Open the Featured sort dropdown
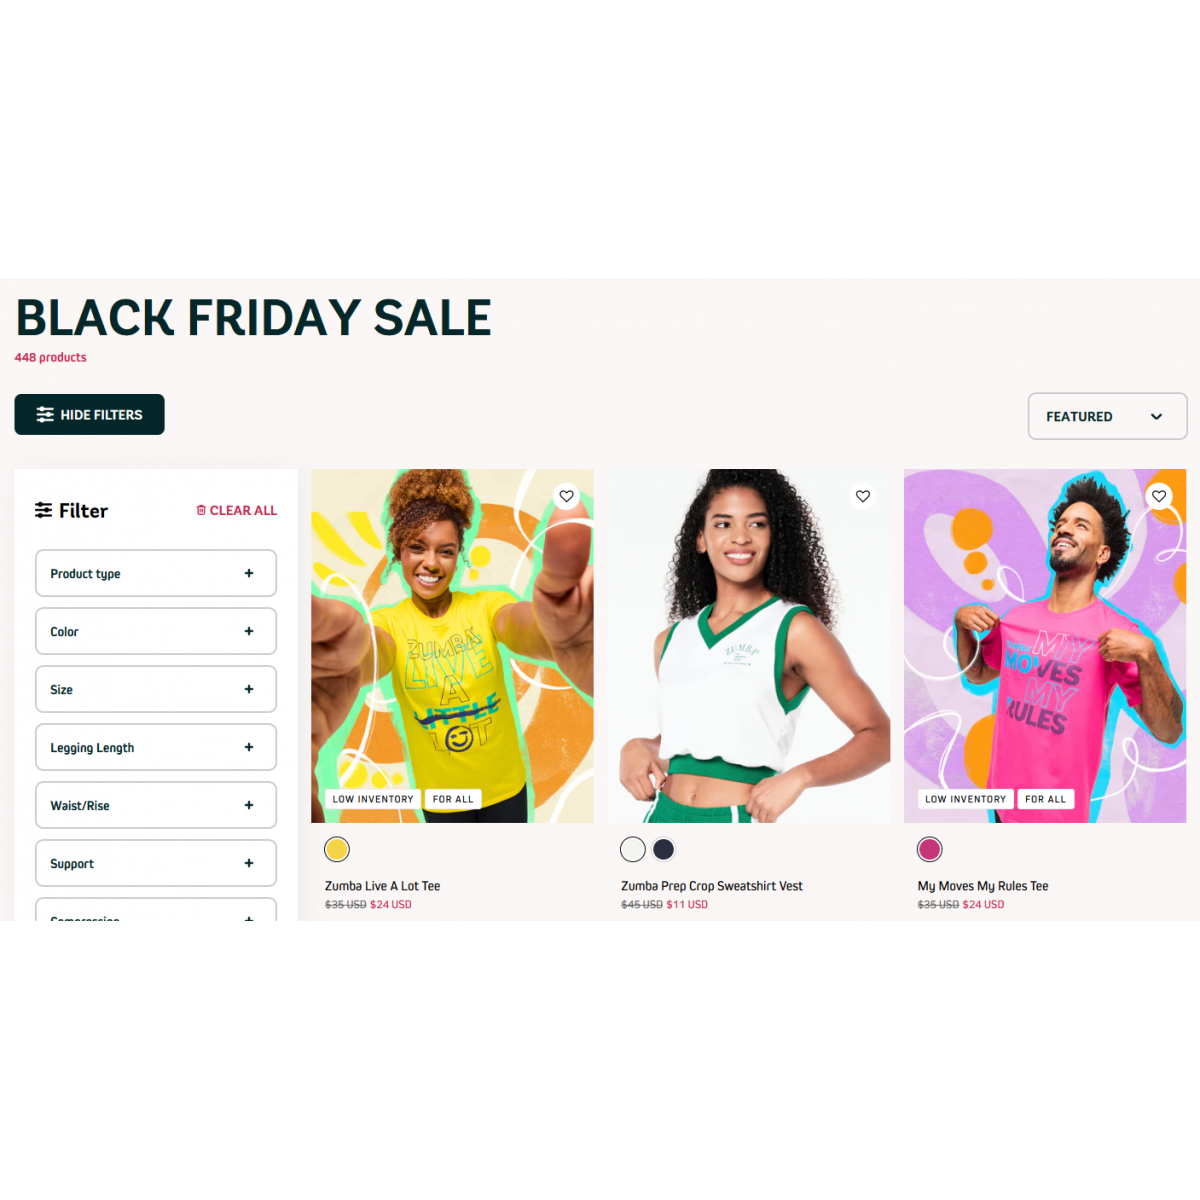The height and width of the screenshot is (1200, 1200). [1107, 416]
